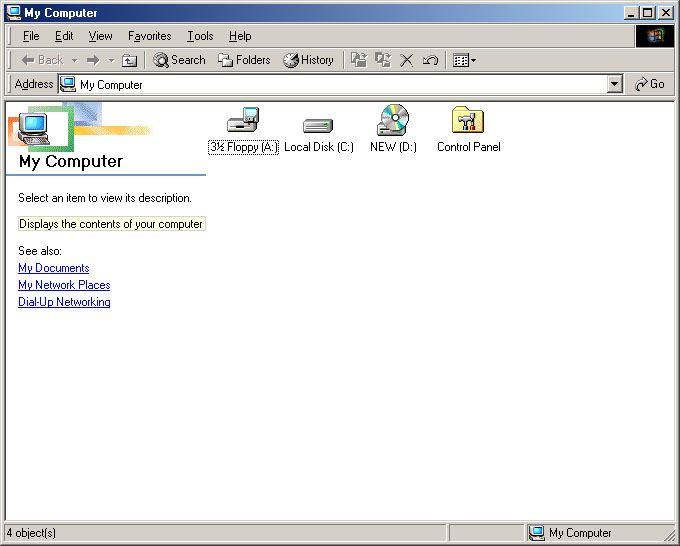
Task: Open the View menu
Action: point(100,36)
